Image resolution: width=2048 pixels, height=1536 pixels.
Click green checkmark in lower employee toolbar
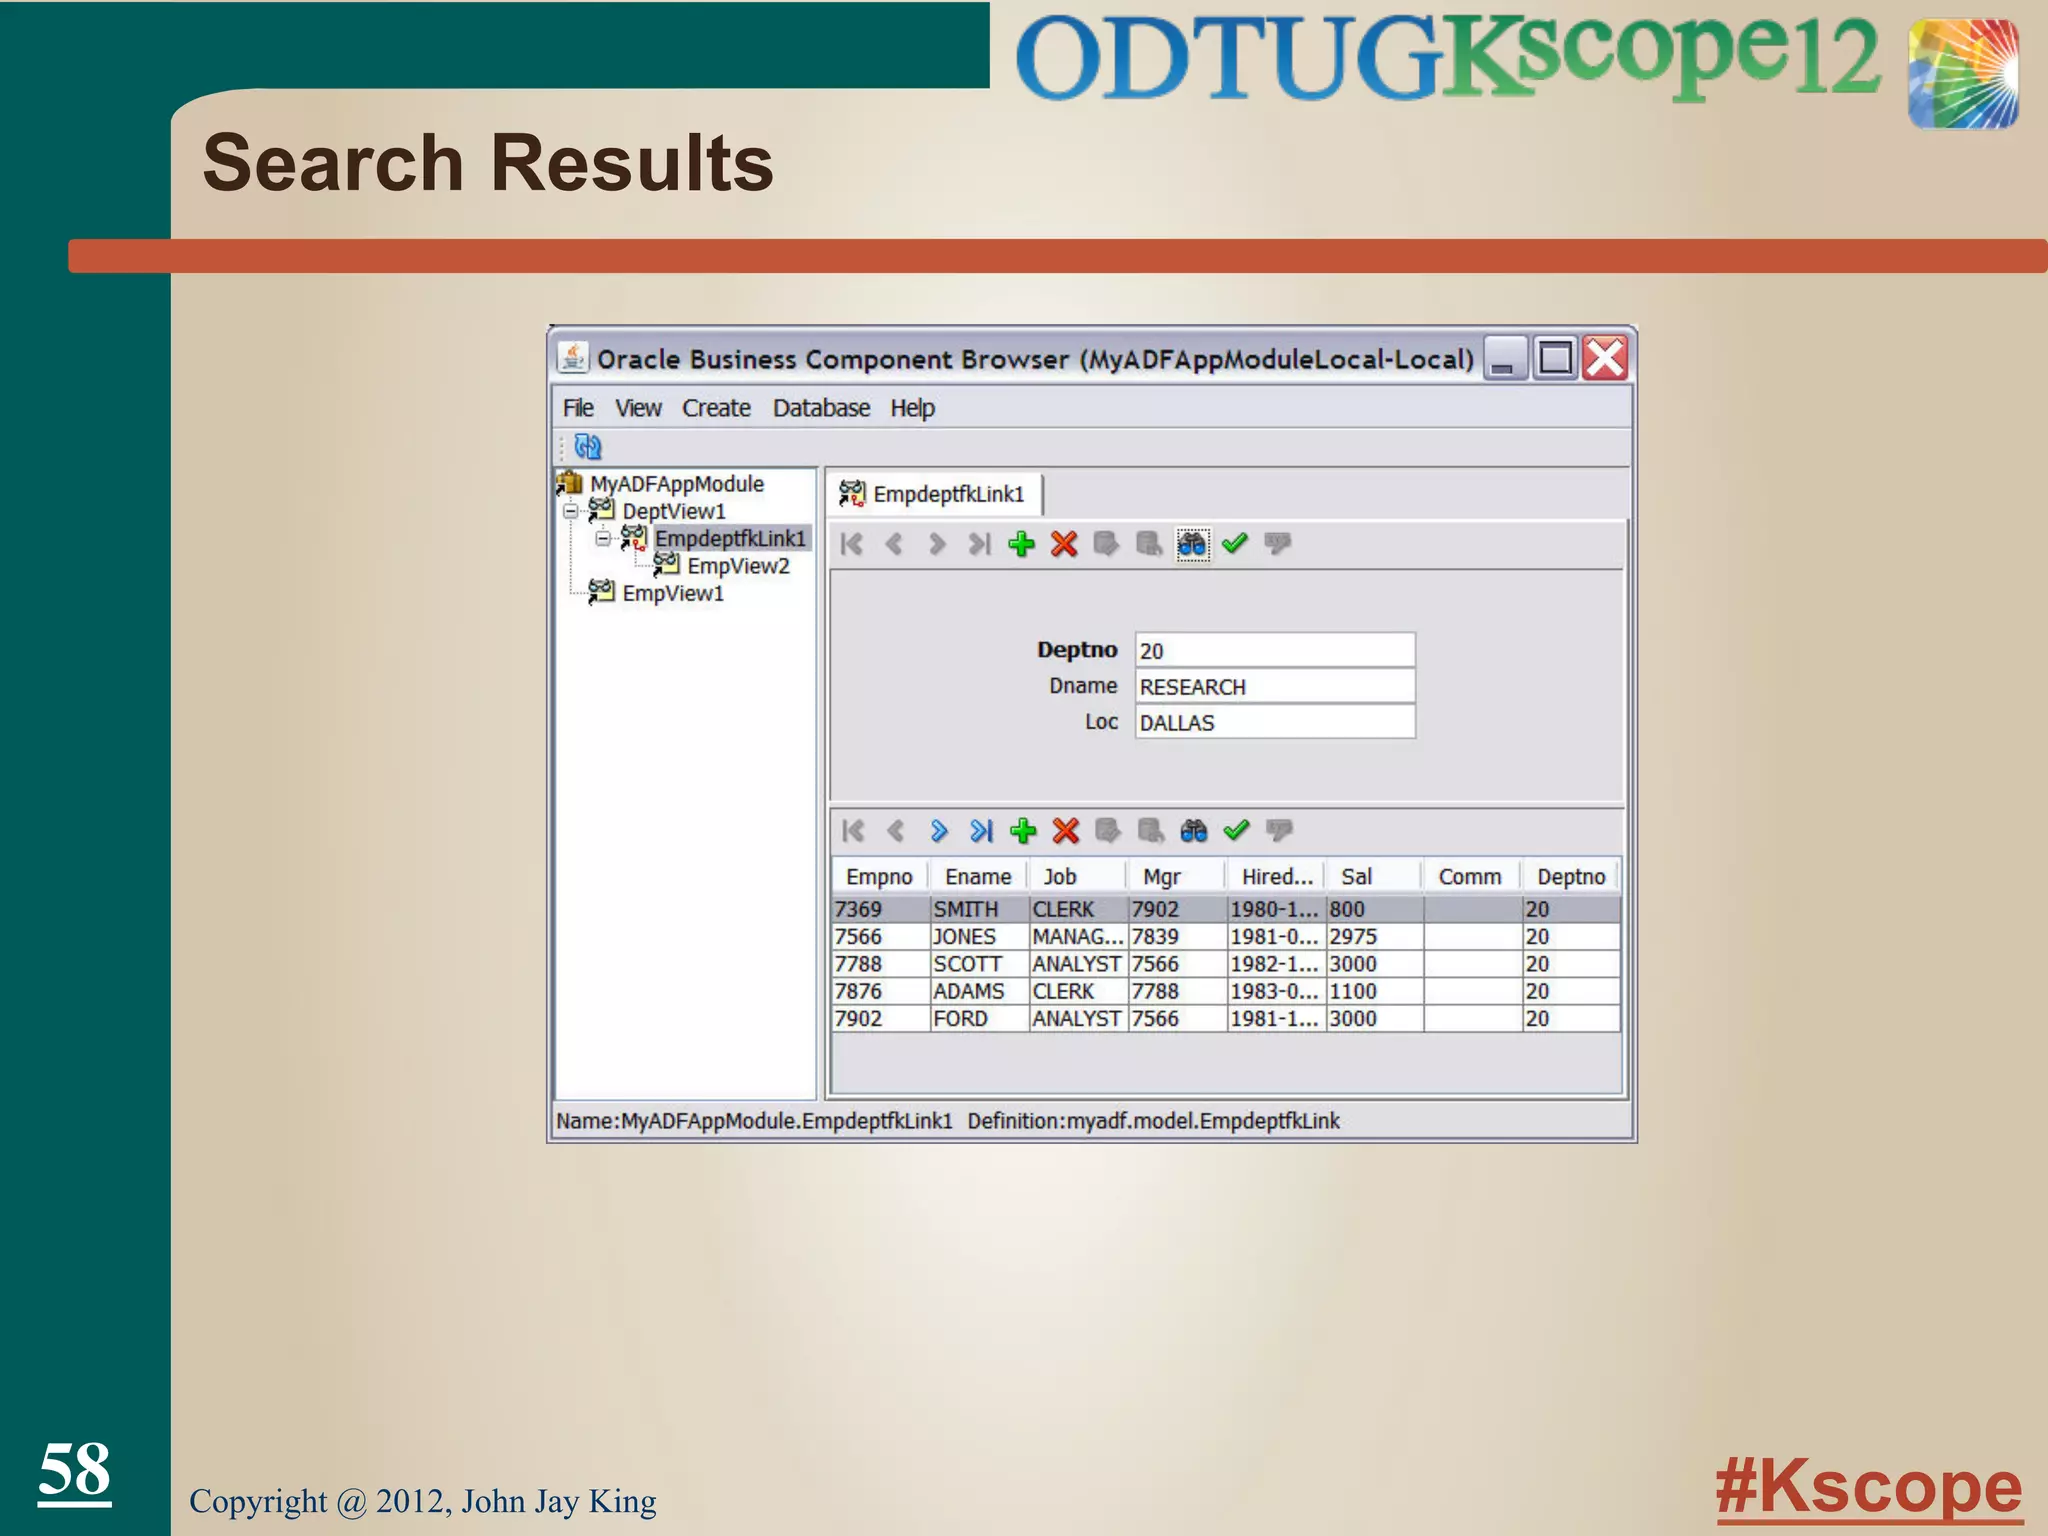[x=1237, y=830]
